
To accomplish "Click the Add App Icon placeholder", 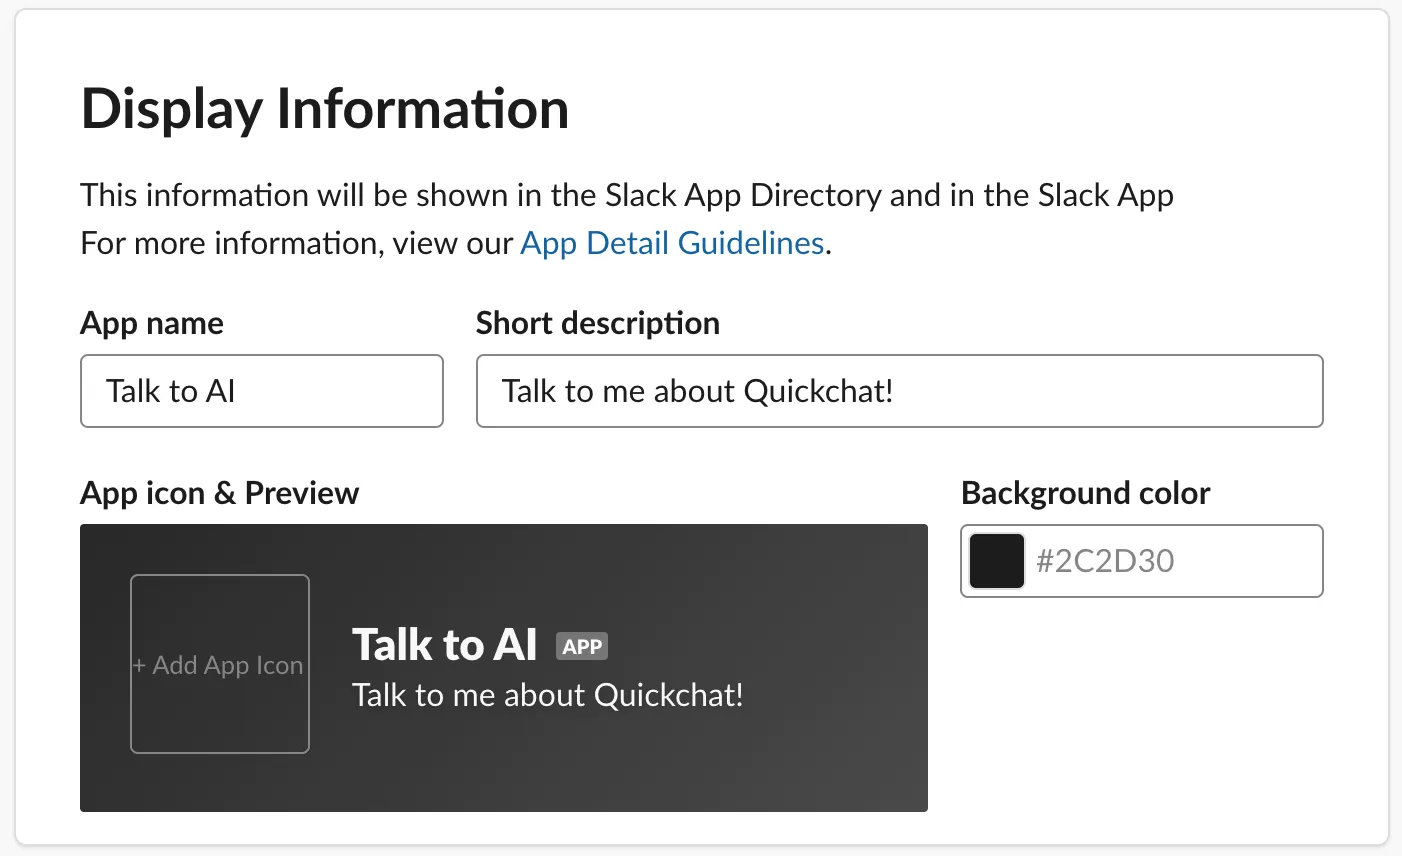I will (x=220, y=664).
